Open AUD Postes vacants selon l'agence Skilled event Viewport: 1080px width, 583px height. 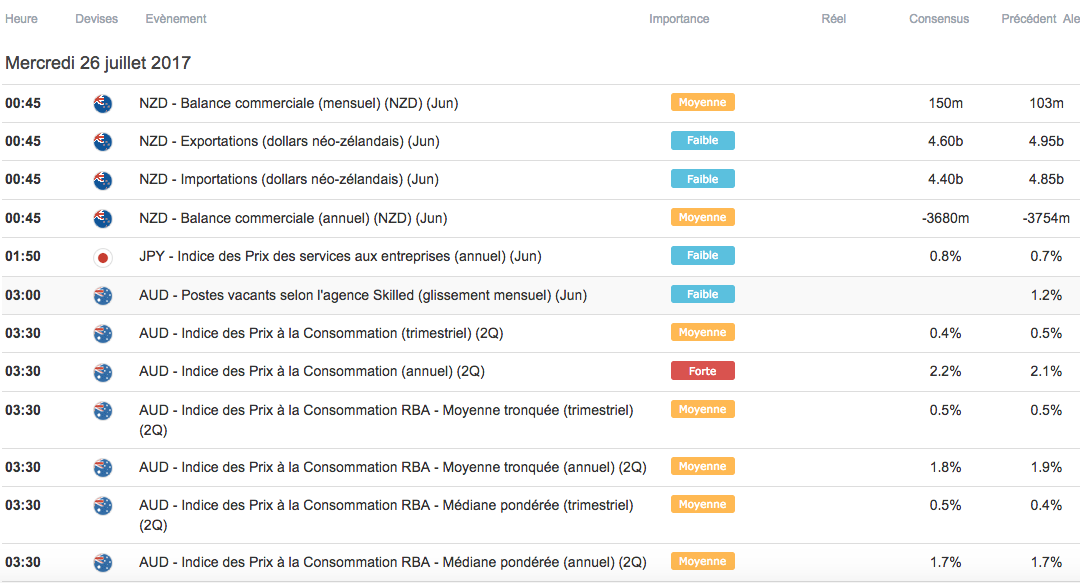point(363,295)
